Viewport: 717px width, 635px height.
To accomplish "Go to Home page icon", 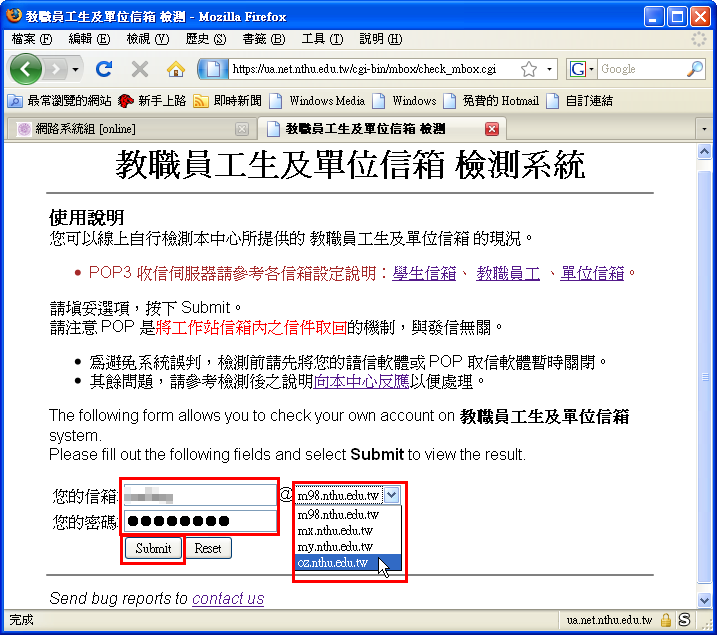I will [x=176, y=69].
